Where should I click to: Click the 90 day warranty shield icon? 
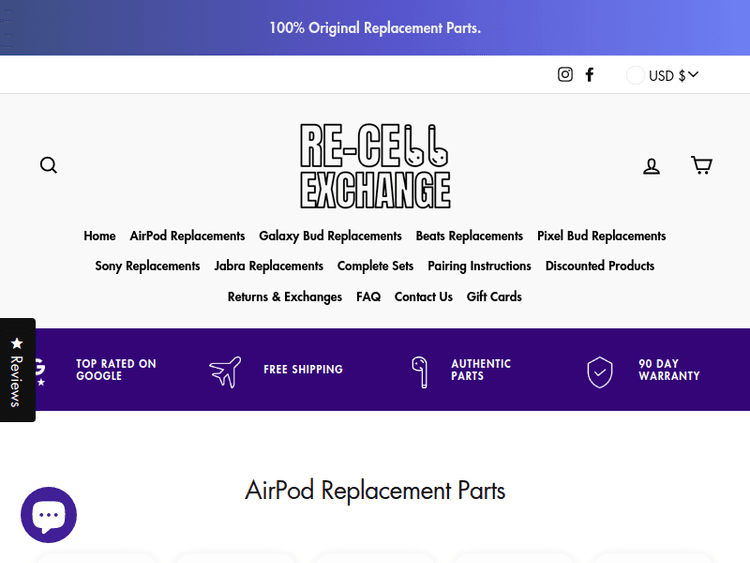click(x=599, y=371)
